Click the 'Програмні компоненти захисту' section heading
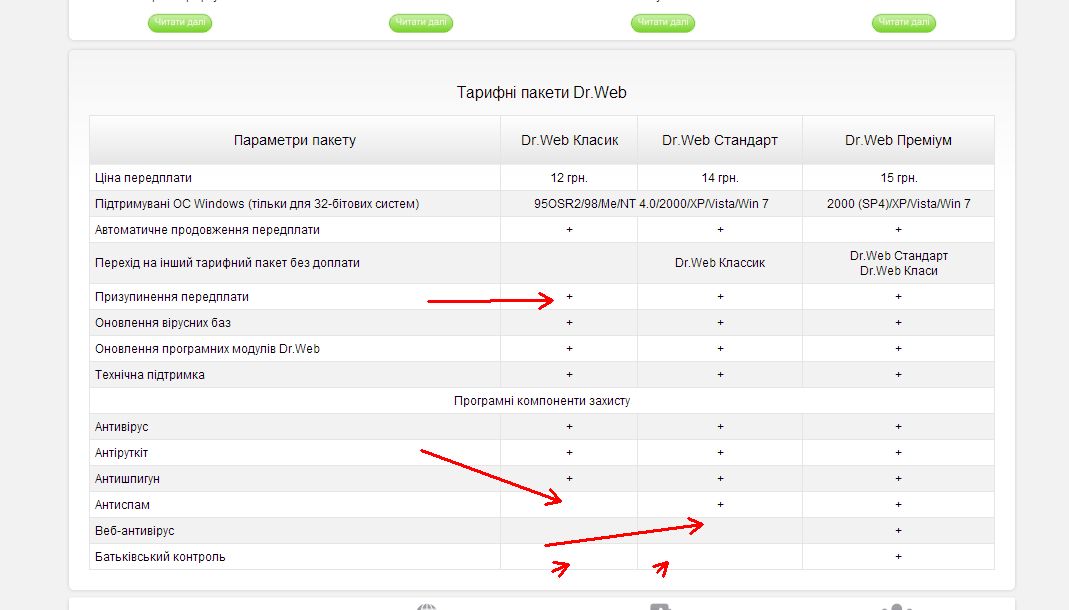The width and height of the screenshot is (1069, 610). [541, 401]
